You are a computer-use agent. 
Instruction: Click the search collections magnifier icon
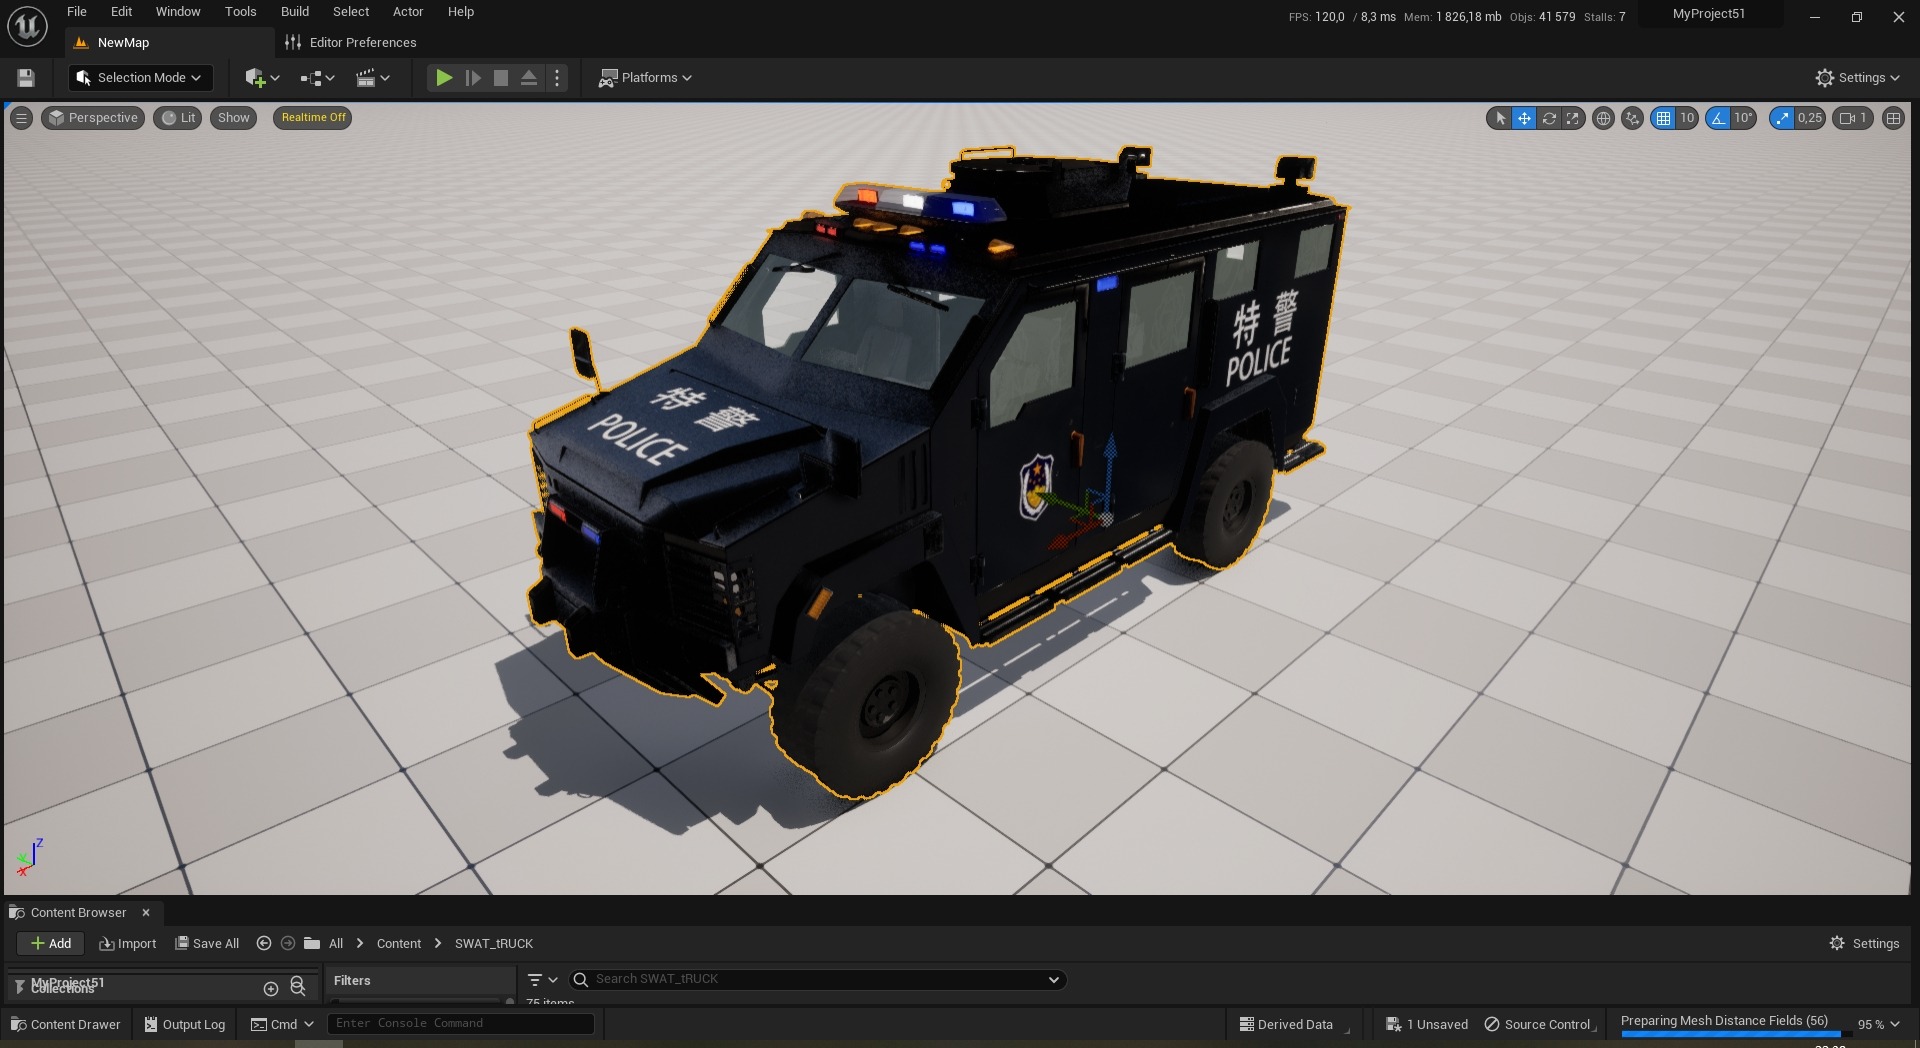298,987
